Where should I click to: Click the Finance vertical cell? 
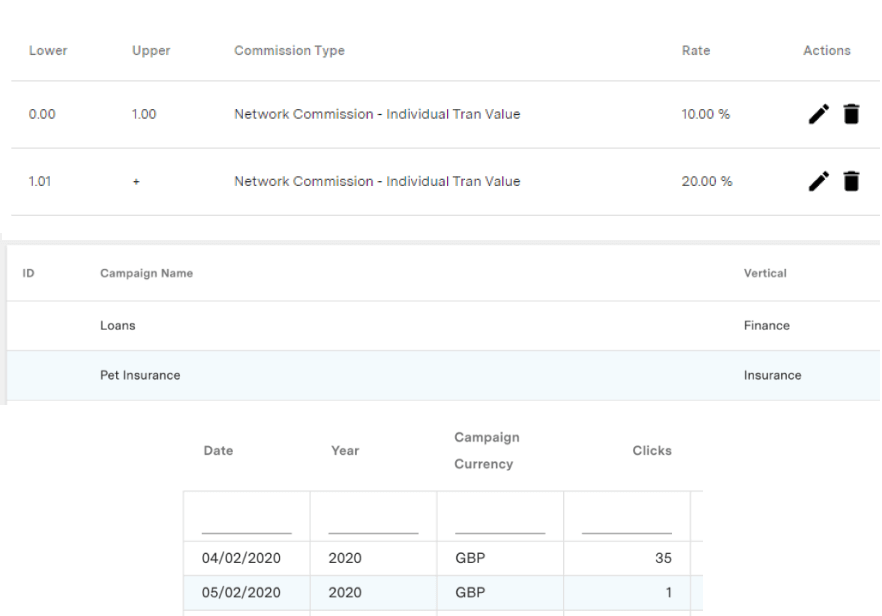pos(766,326)
